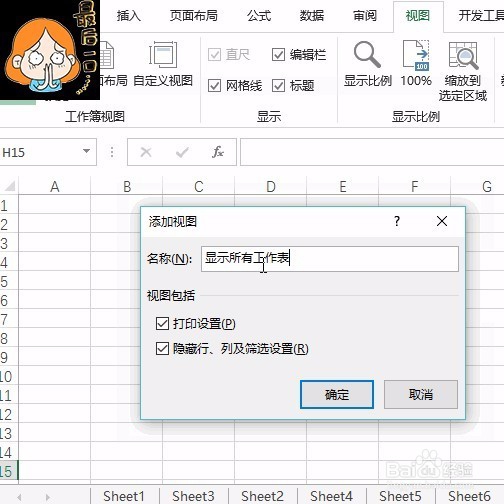Switch to Sheet4 tab
The height and width of the screenshot is (504, 504).
[331, 496]
